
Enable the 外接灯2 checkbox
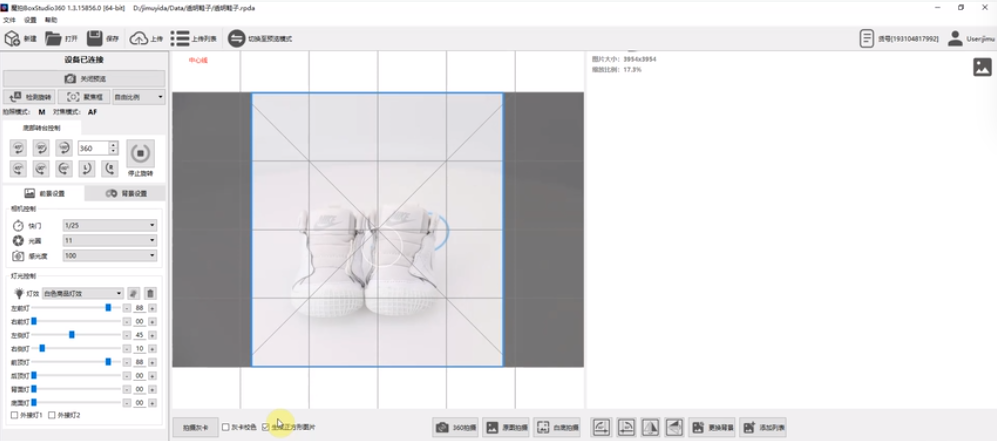pos(52,415)
